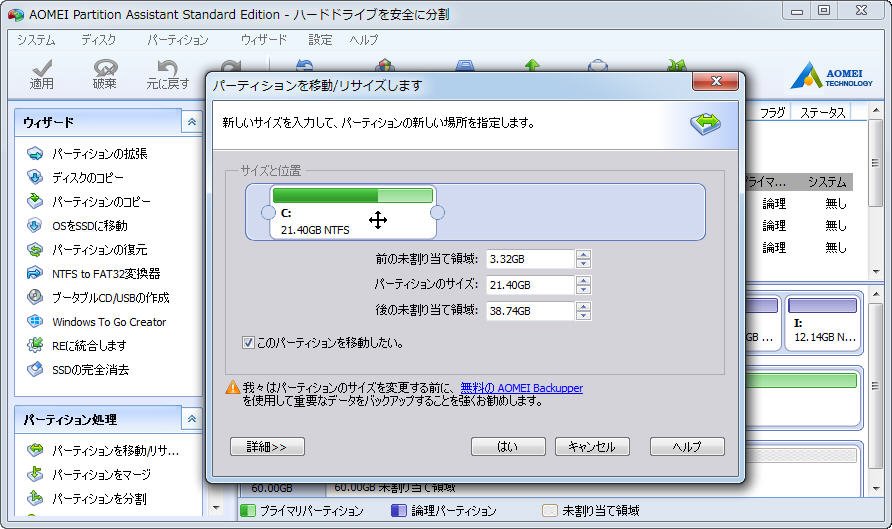Open the ウィザード menu
Image resolution: width=892 pixels, height=529 pixels.
click(x=263, y=40)
